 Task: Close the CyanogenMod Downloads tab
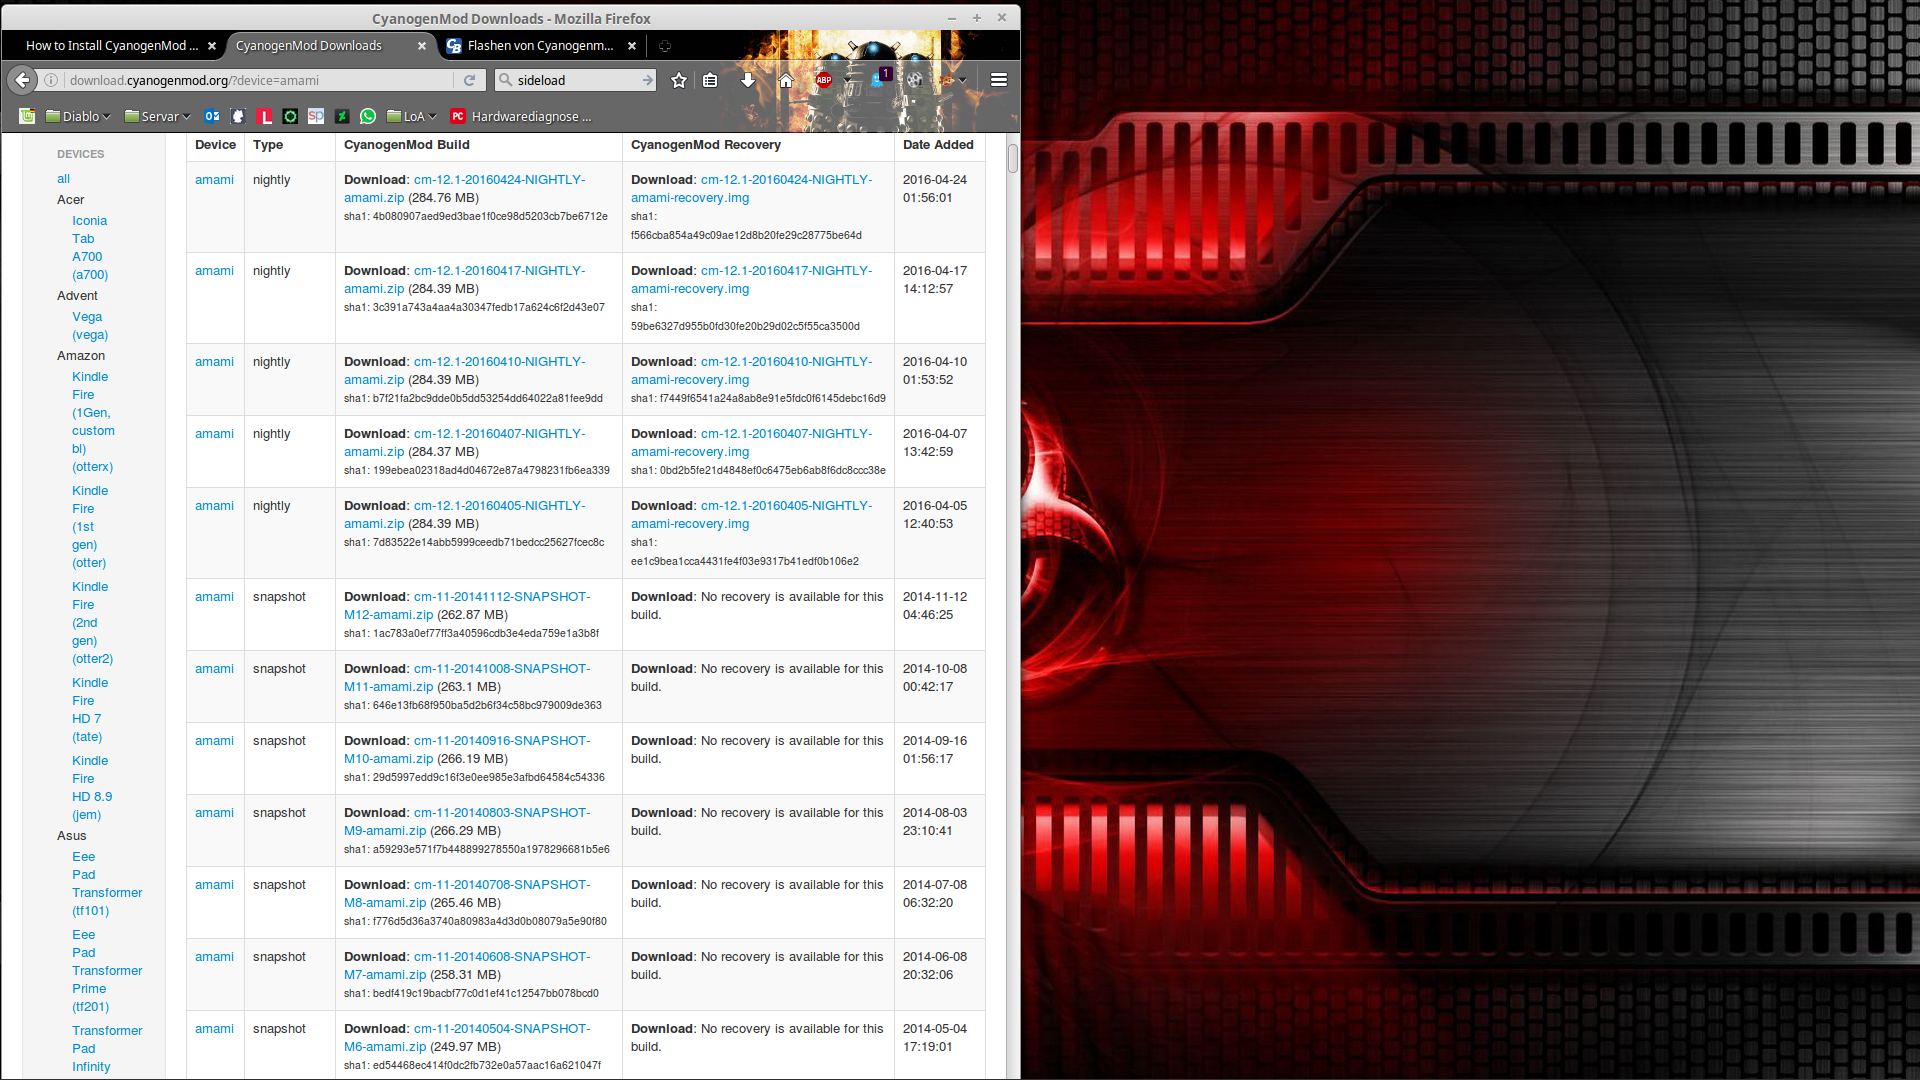422,46
